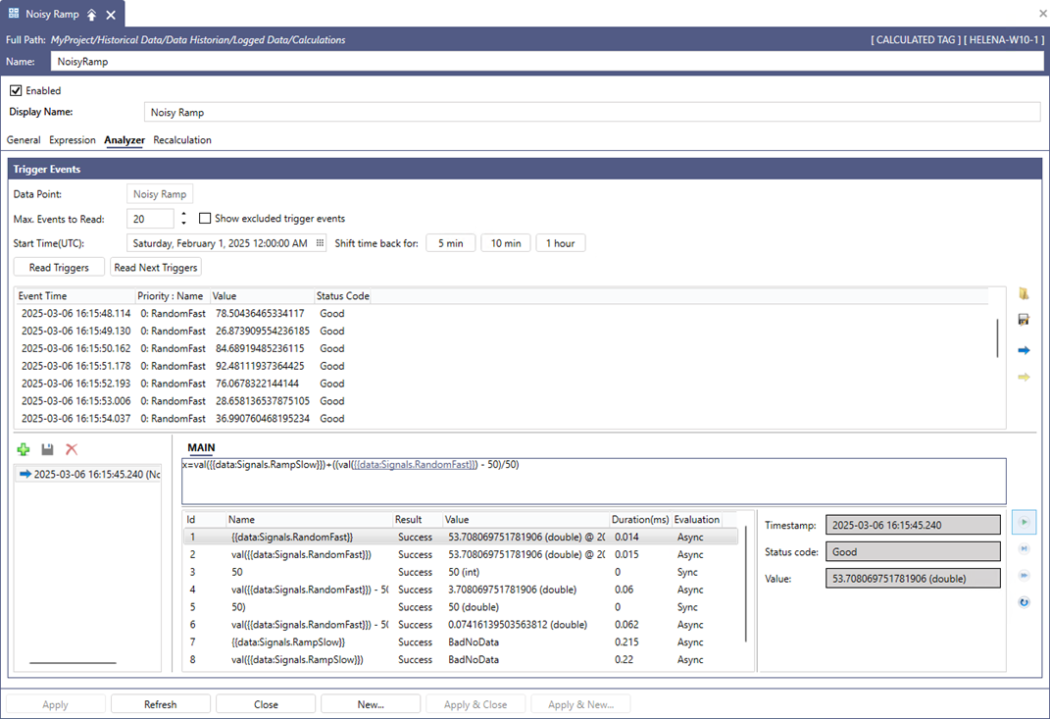The height and width of the screenshot is (719, 1050).
Task: Decrease Max. Events to Read with down arrow
Action: 184,223
